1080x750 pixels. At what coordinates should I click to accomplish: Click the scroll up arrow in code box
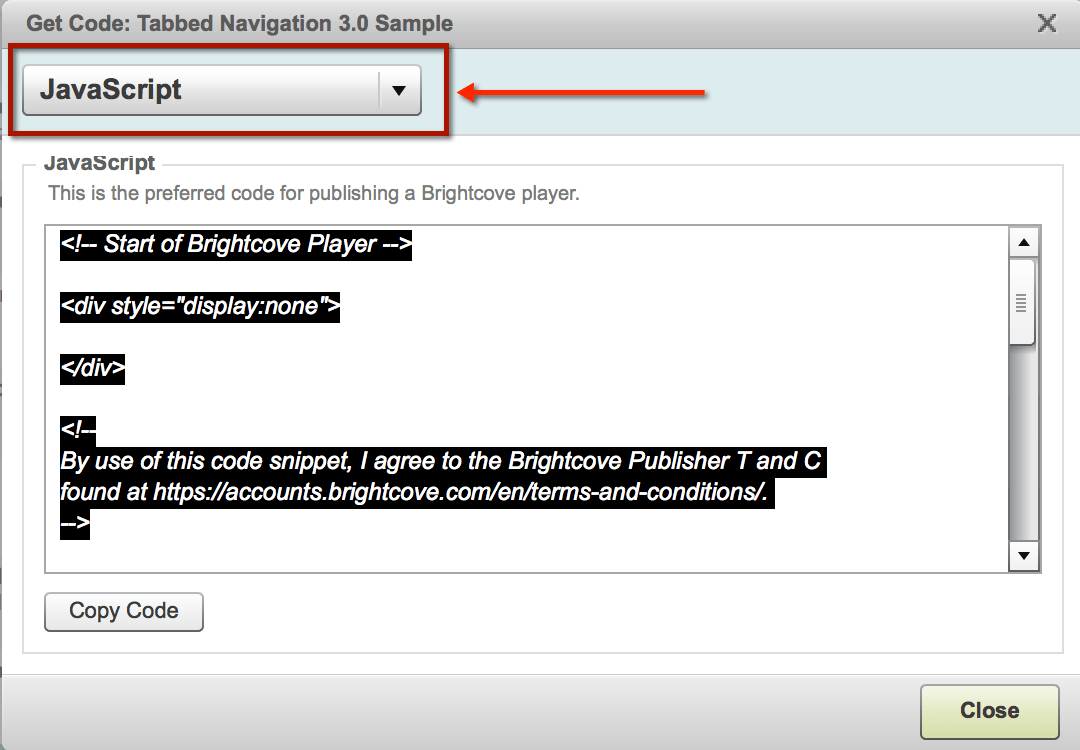click(x=1024, y=242)
